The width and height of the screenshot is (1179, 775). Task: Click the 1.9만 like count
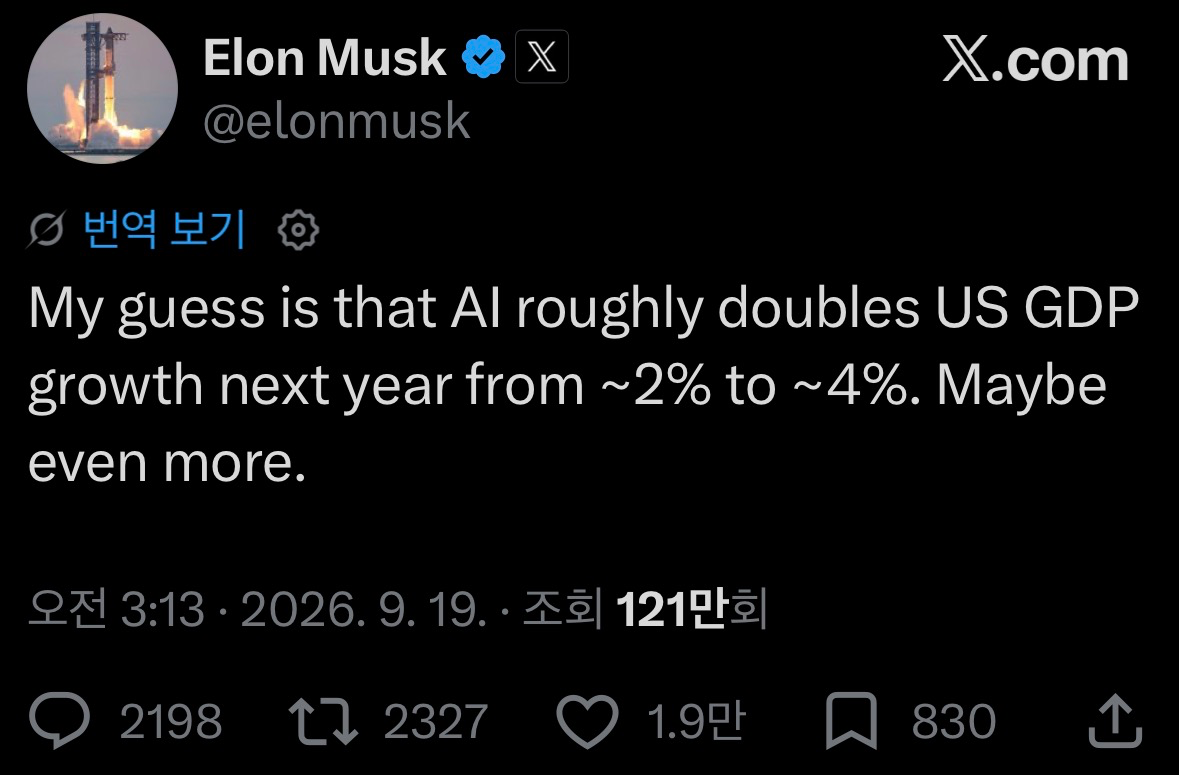coord(696,721)
